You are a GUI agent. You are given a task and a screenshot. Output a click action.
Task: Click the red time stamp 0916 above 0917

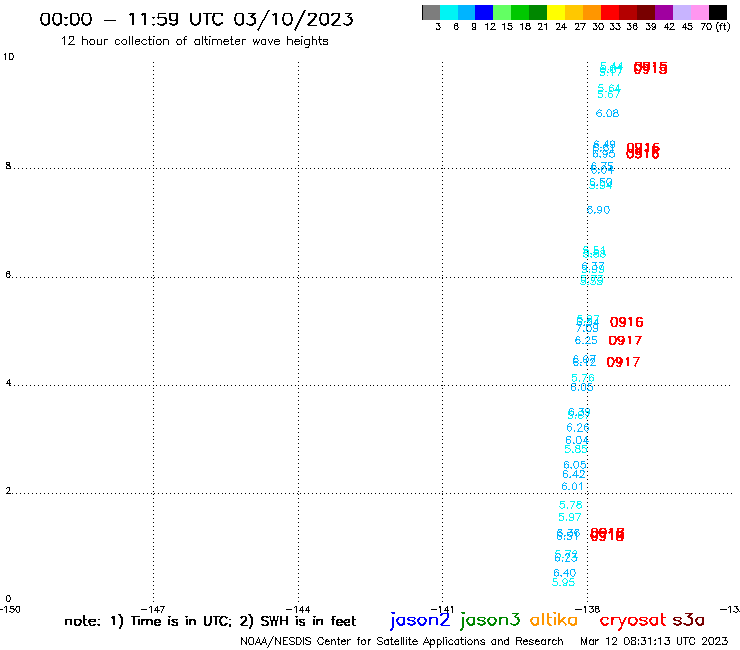[627, 322]
